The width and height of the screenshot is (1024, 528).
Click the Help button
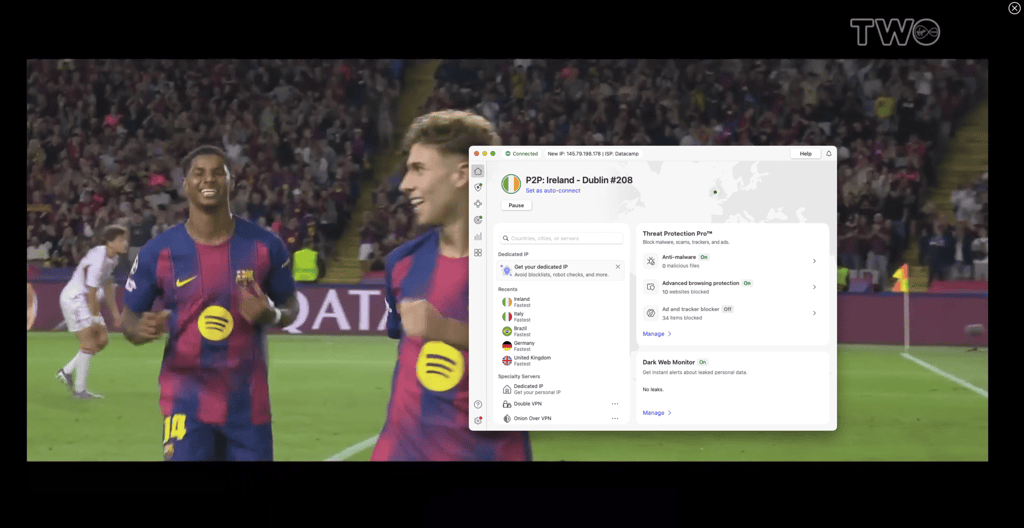[x=805, y=154]
